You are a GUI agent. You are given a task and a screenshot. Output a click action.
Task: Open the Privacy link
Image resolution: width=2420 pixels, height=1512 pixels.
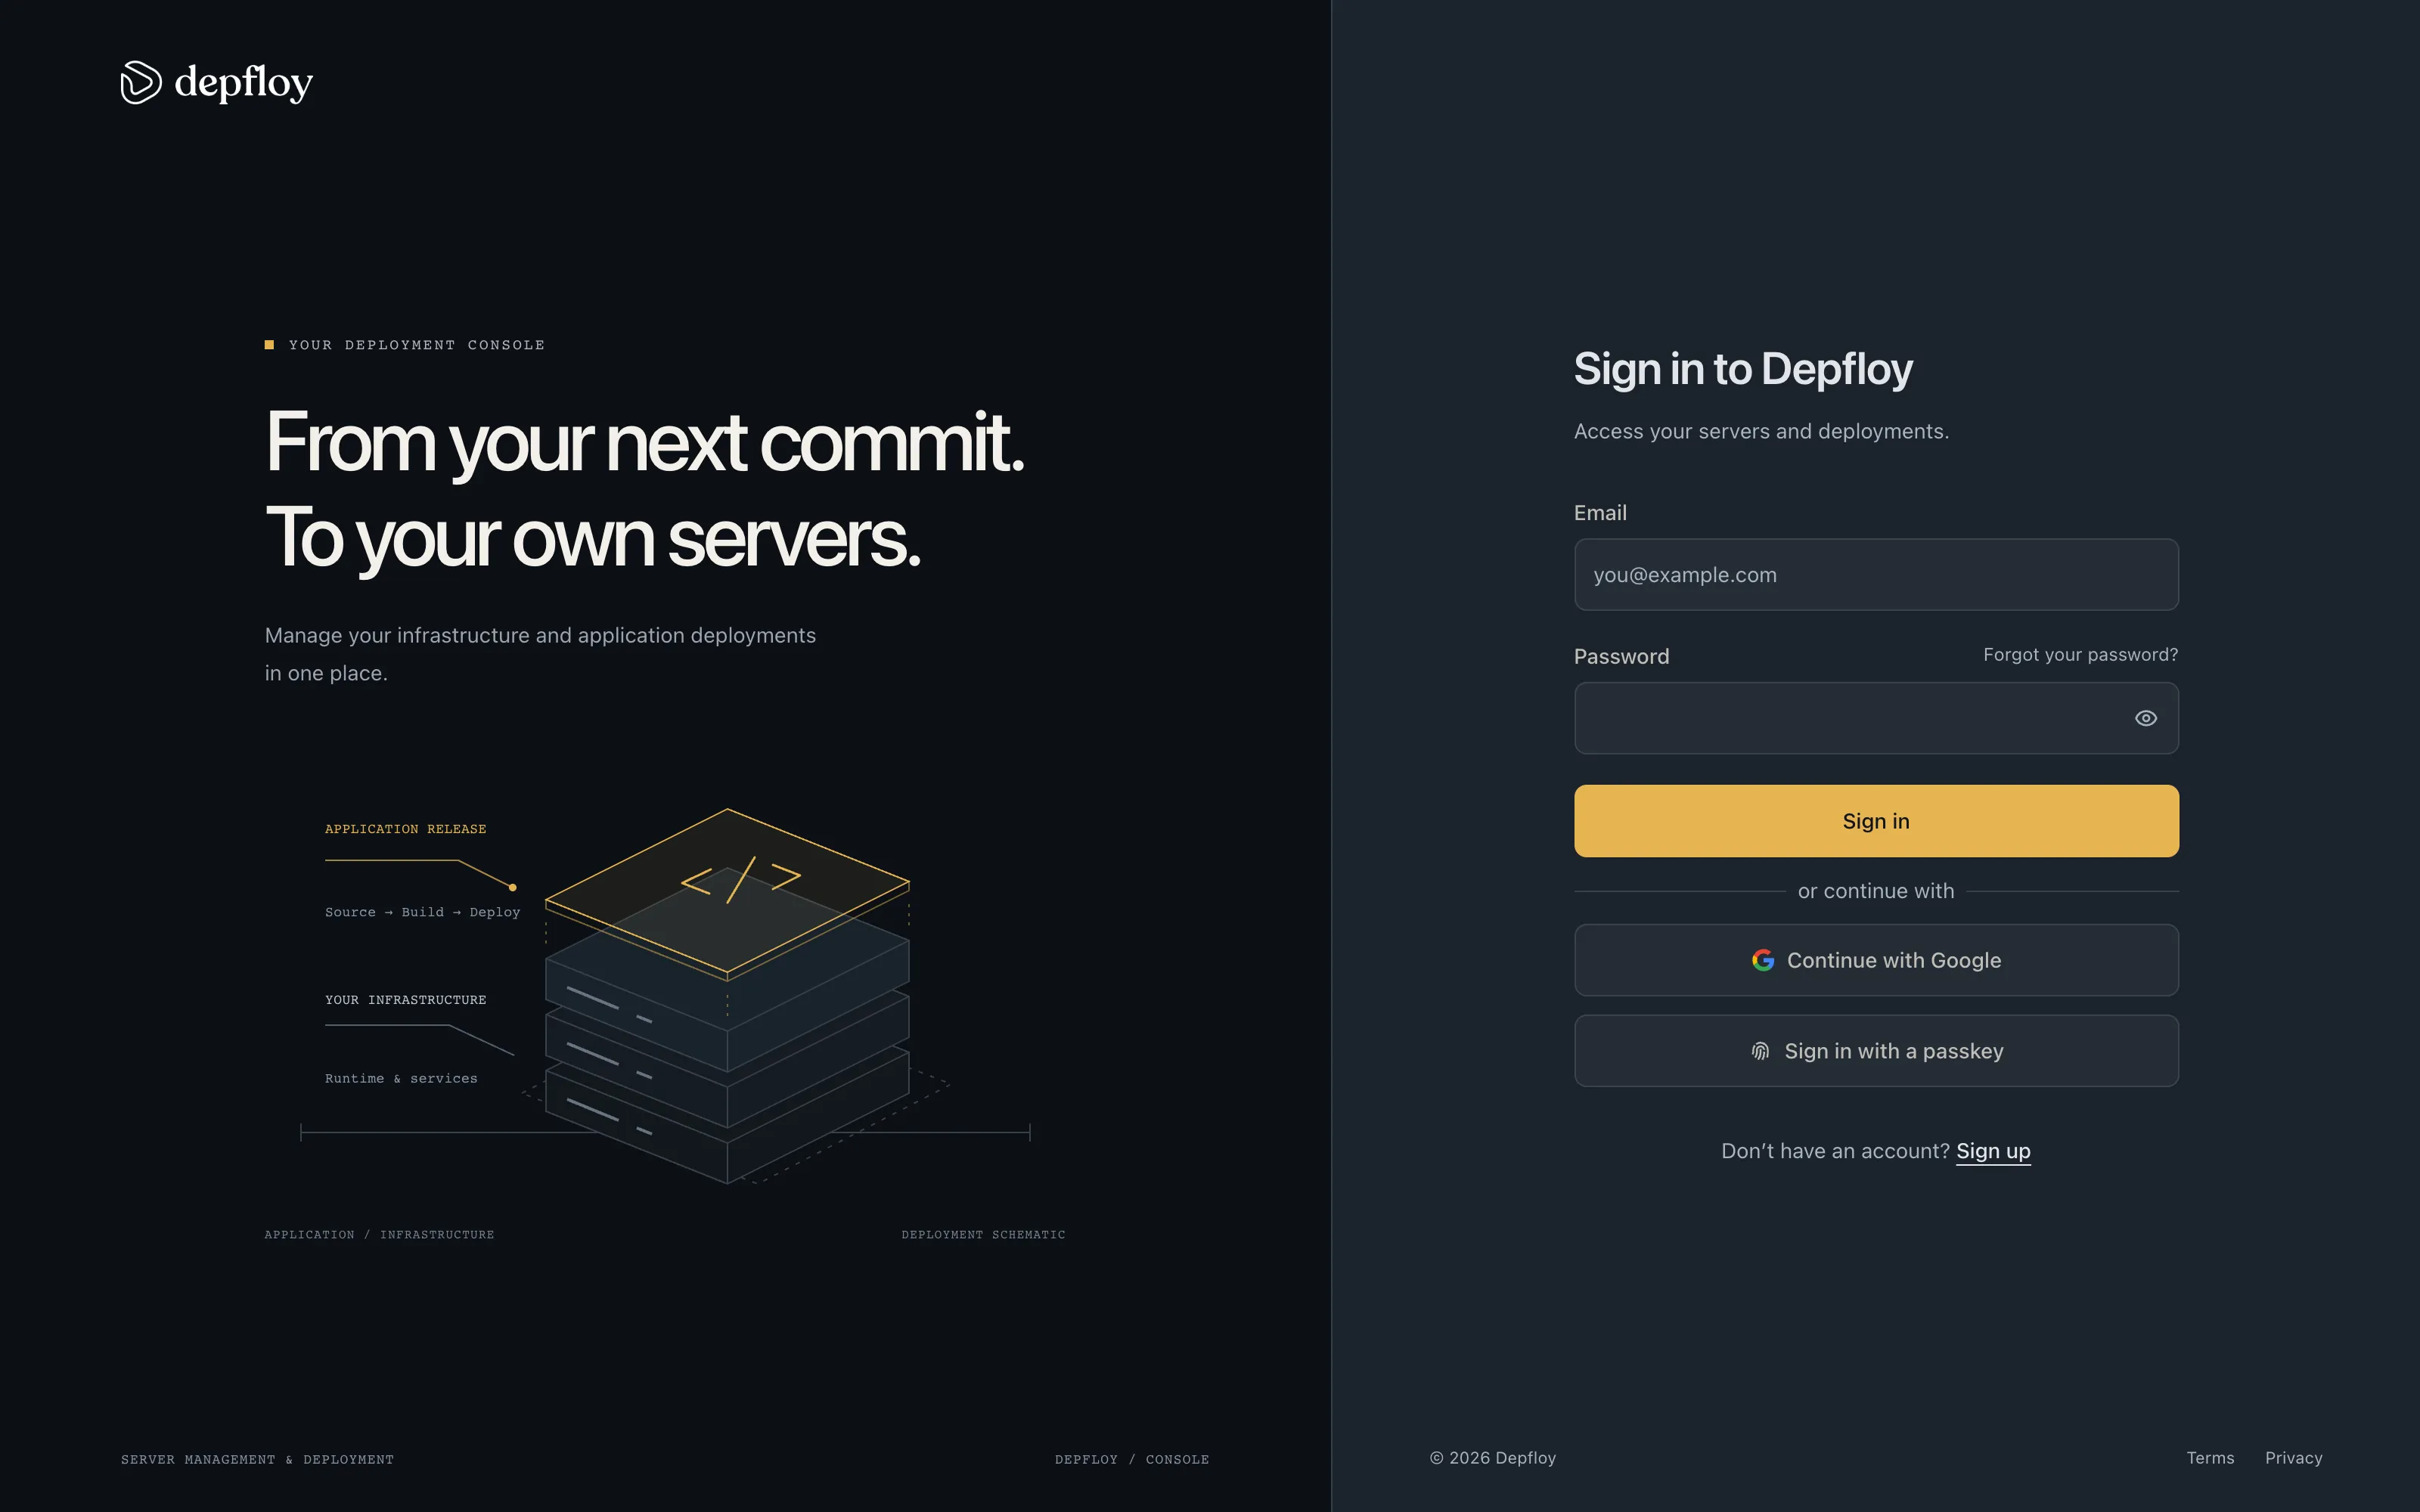pyautogui.click(x=2293, y=1458)
